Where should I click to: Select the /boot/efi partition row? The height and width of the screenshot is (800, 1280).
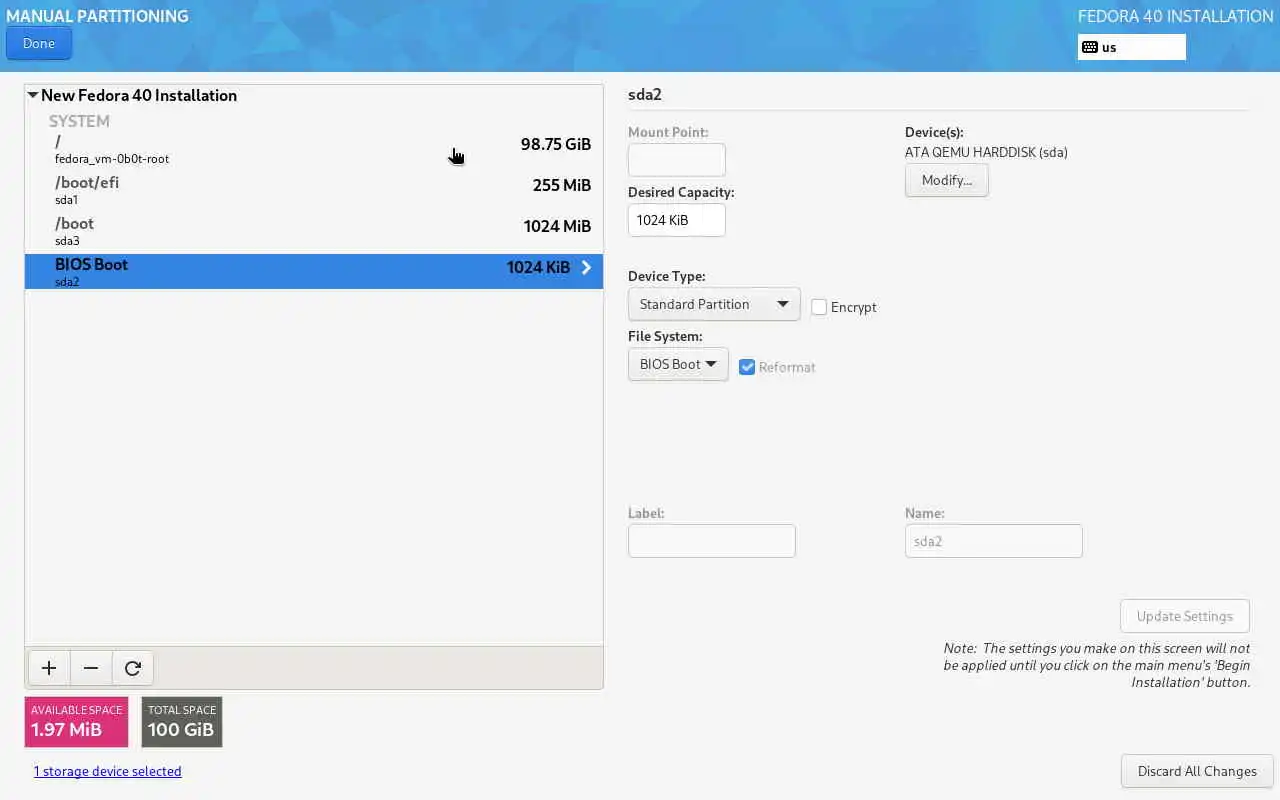(x=314, y=190)
